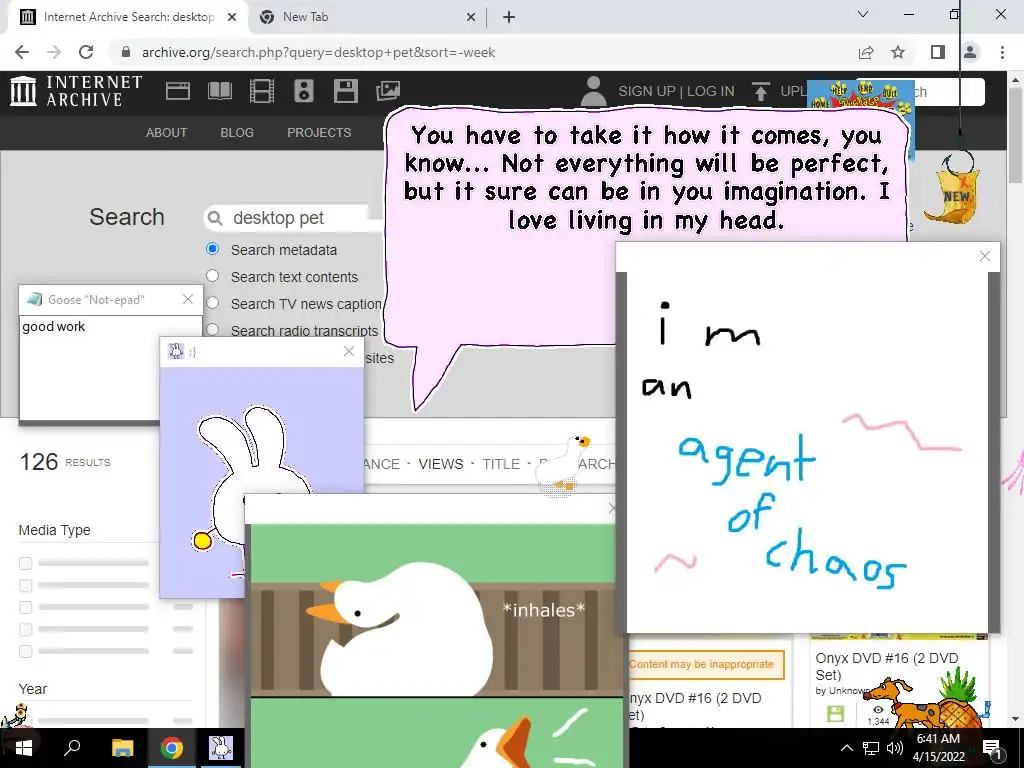The width and height of the screenshot is (1024, 768).
Task: Show hidden tray icons chevron
Action: pyautogui.click(x=846, y=748)
